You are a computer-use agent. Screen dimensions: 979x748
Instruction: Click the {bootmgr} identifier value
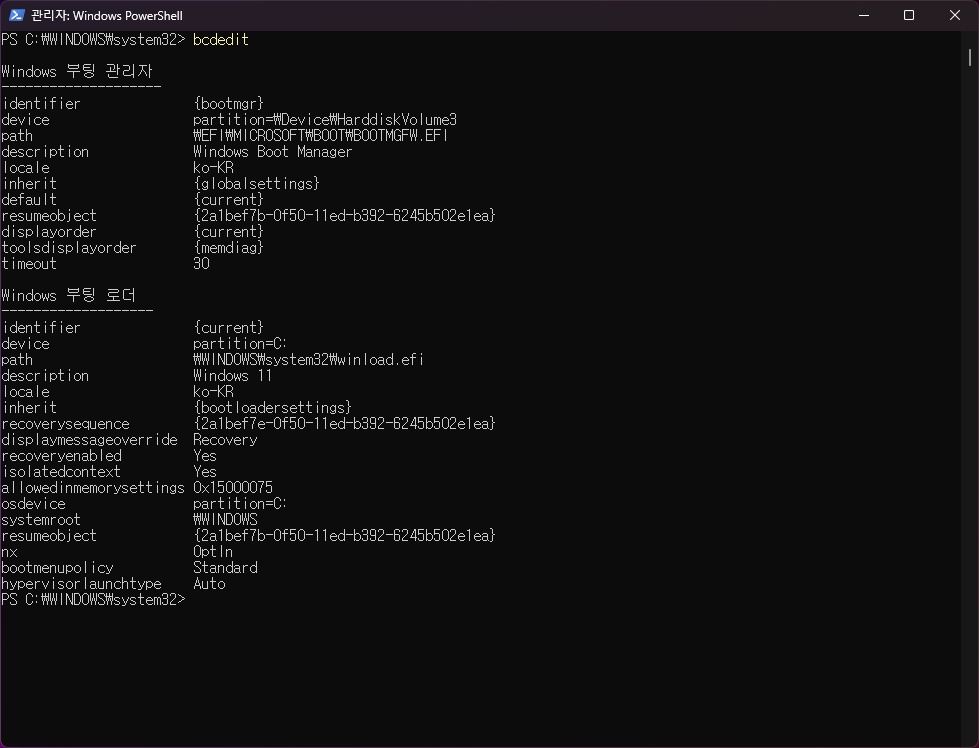coord(229,104)
